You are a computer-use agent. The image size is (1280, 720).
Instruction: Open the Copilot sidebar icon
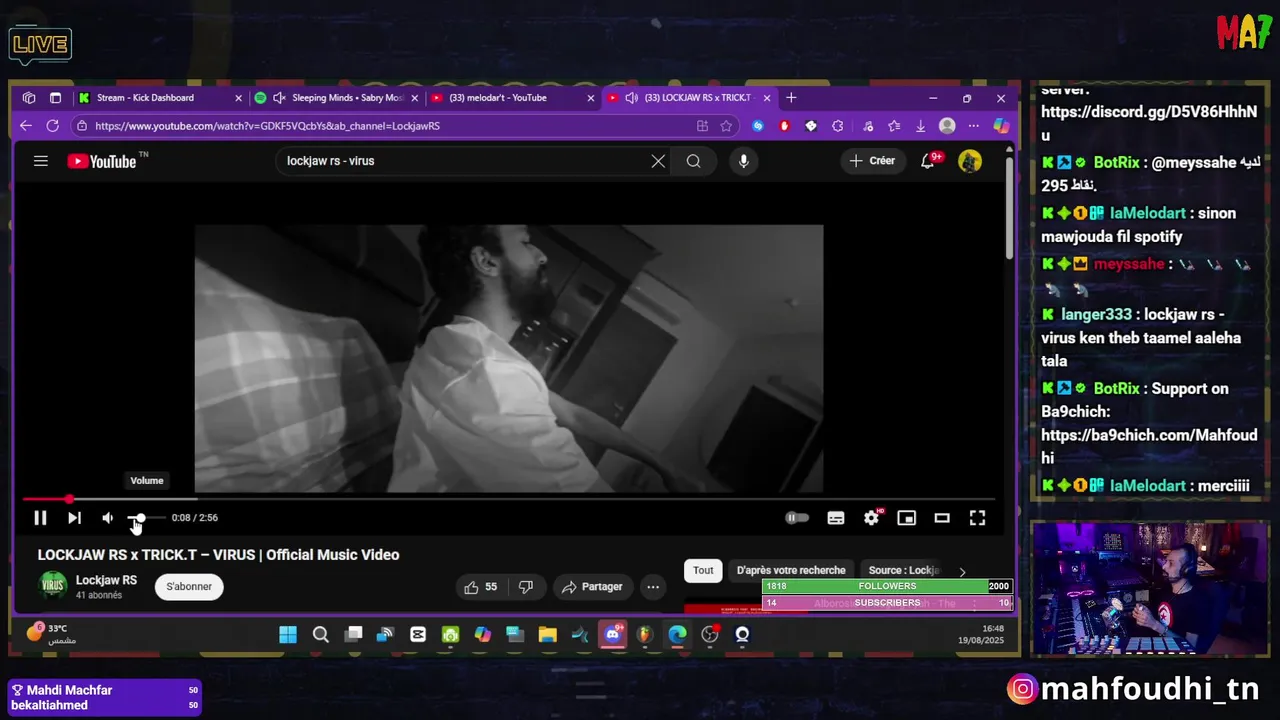pos(1001,126)
